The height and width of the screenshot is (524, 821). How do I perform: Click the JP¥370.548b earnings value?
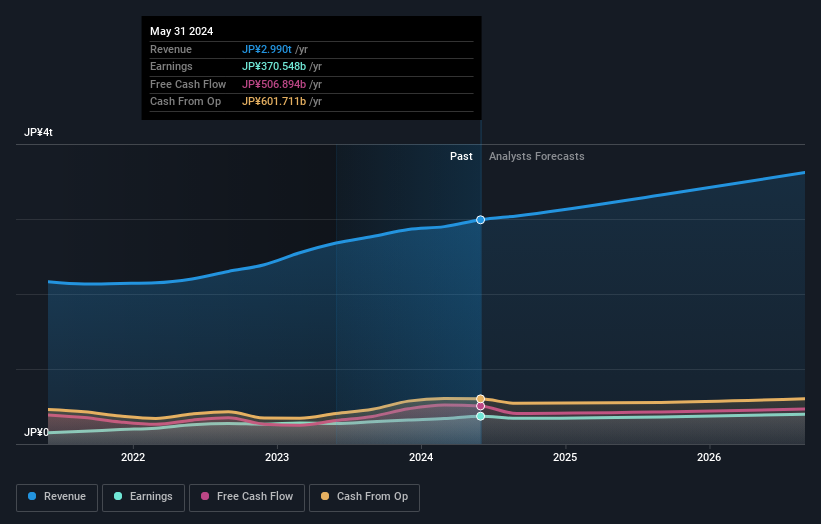pyautogui.click(x=274, y=66)
